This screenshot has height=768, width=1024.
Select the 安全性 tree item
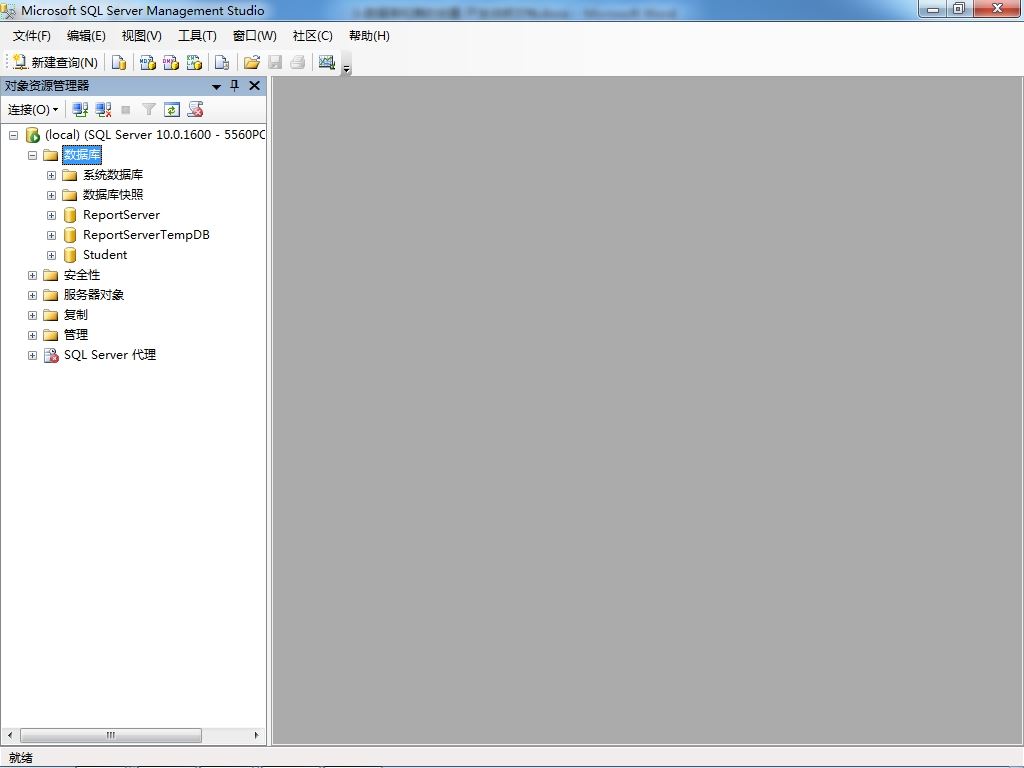point(82,275)
